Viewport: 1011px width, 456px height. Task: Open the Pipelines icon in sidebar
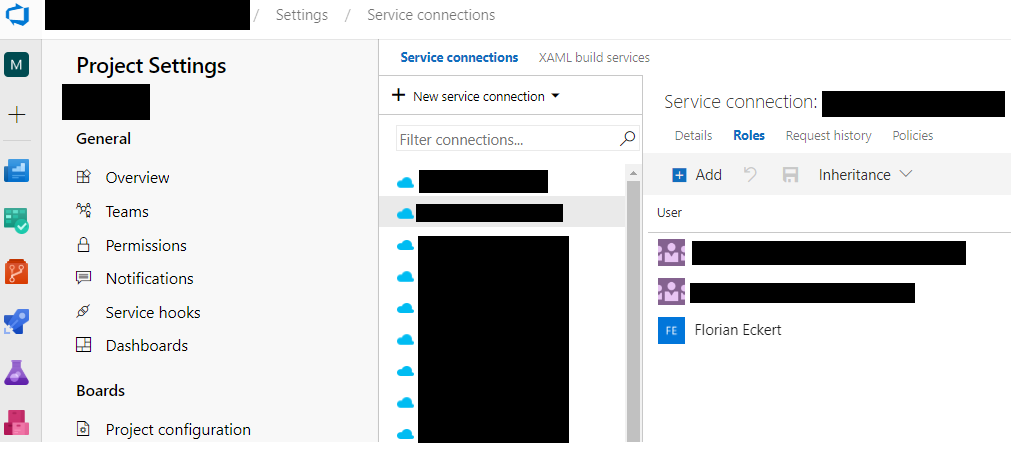[17, 322]
